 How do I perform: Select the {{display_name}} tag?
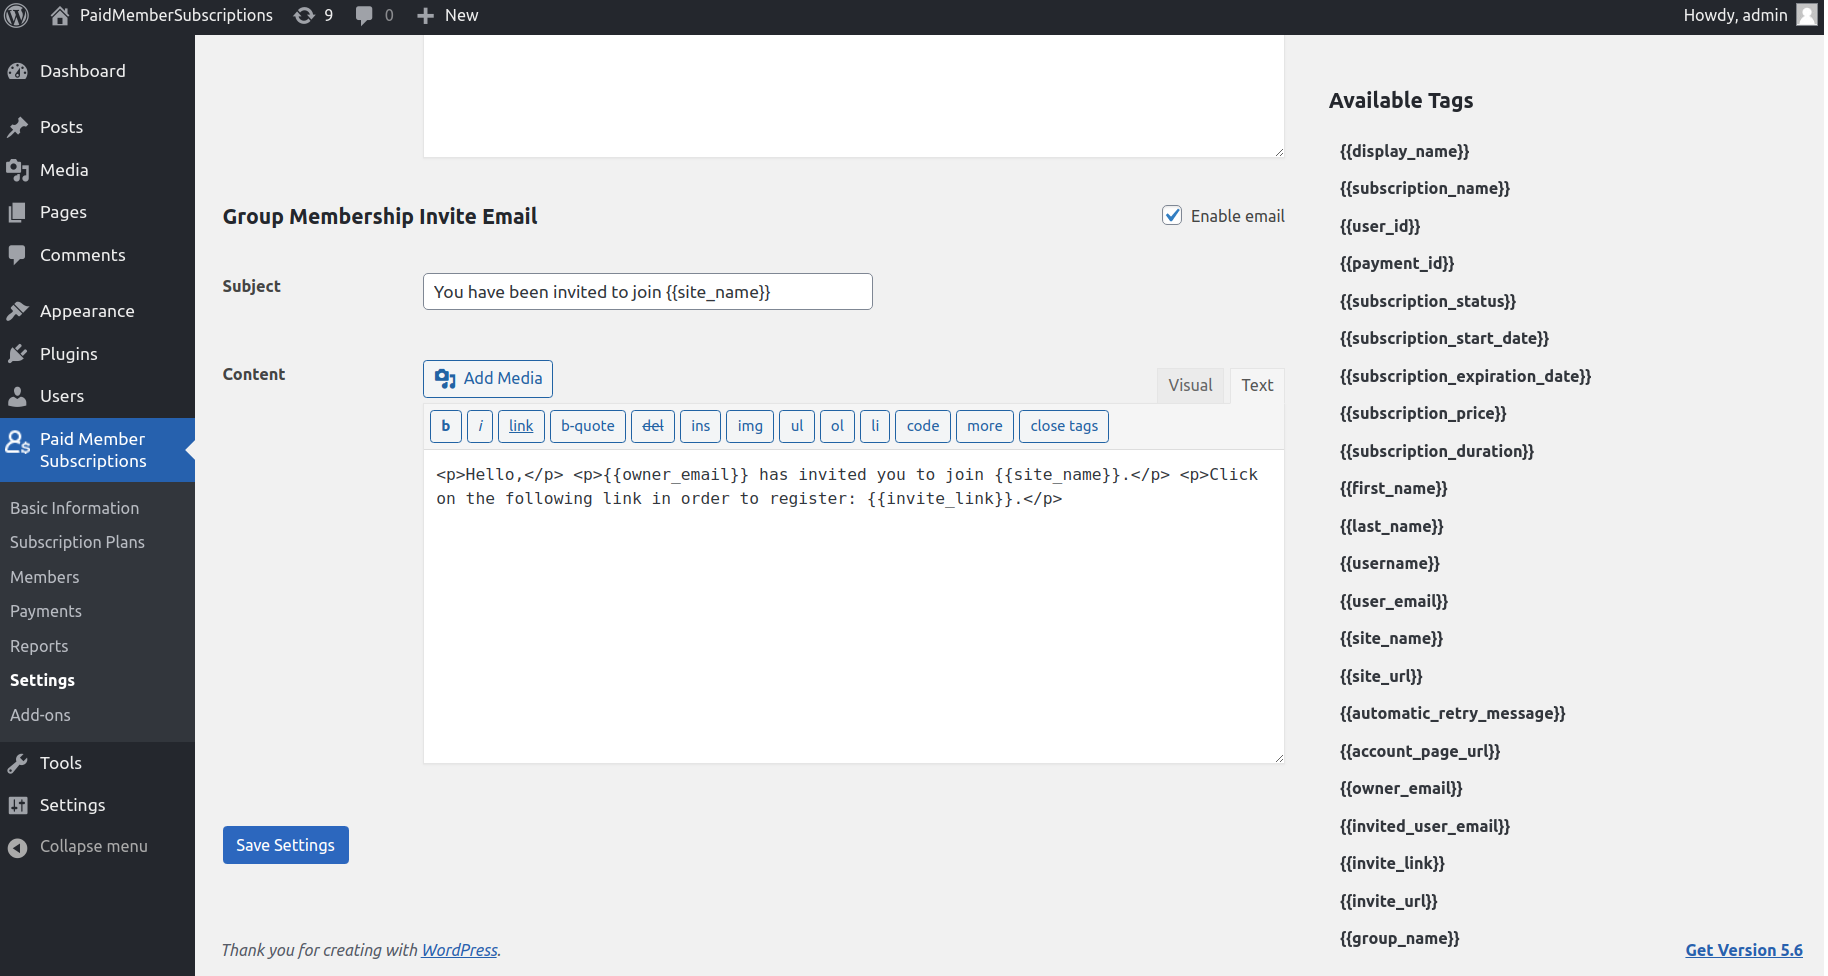pyautogui.click(x=1404, y=151)
